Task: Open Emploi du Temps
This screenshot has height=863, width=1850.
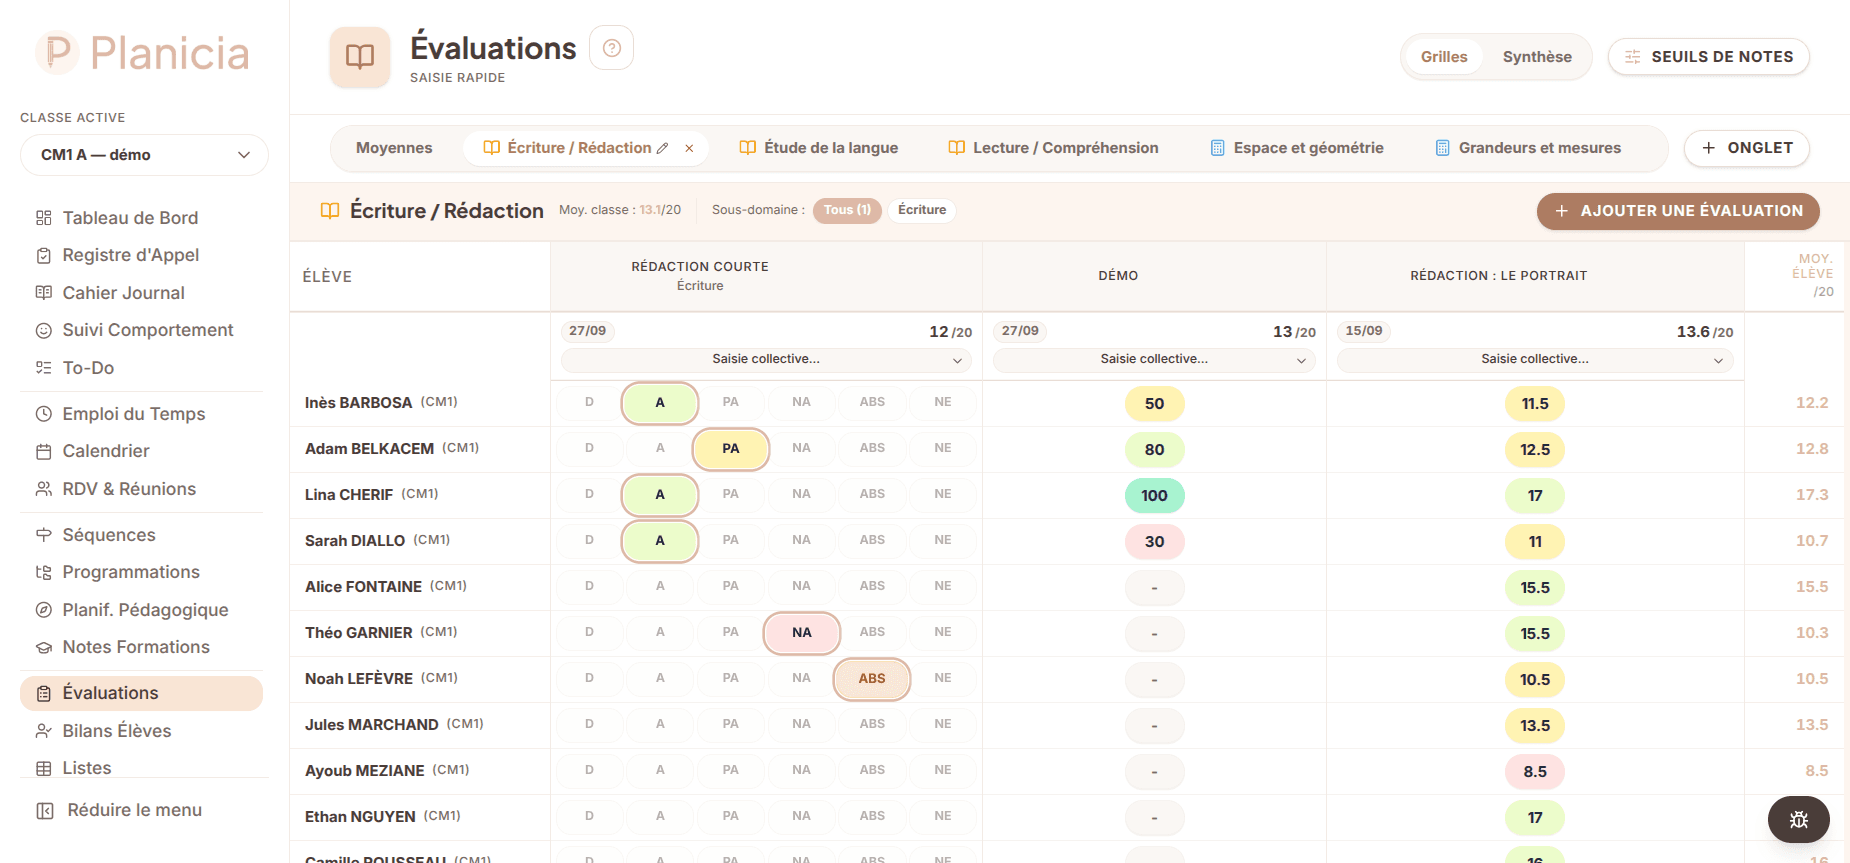Action: 141,414
